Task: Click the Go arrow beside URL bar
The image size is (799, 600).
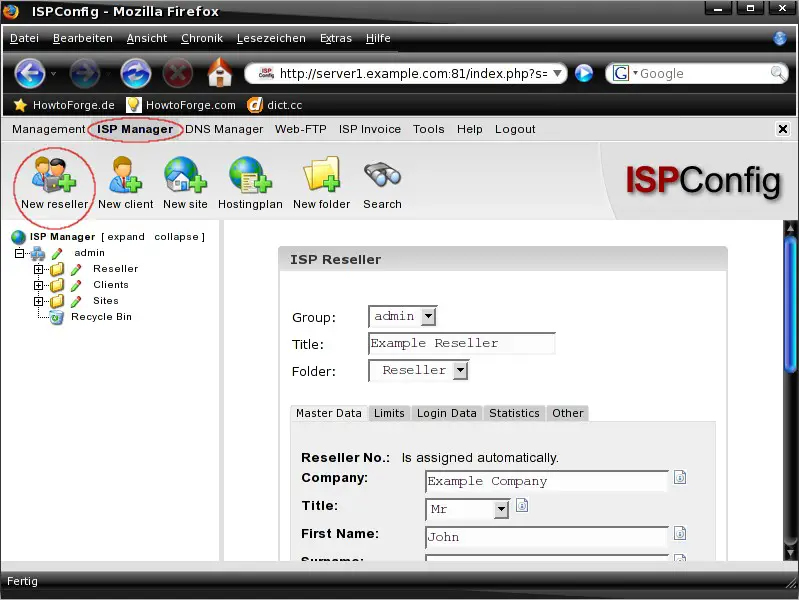Action: [584, 73]
